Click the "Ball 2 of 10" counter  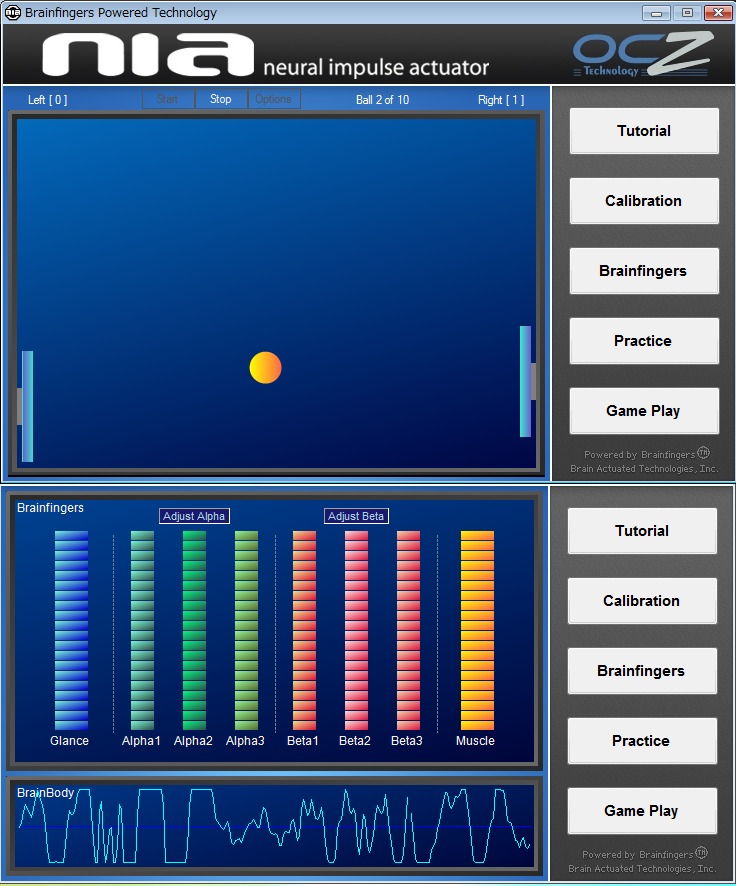[382, 100]
